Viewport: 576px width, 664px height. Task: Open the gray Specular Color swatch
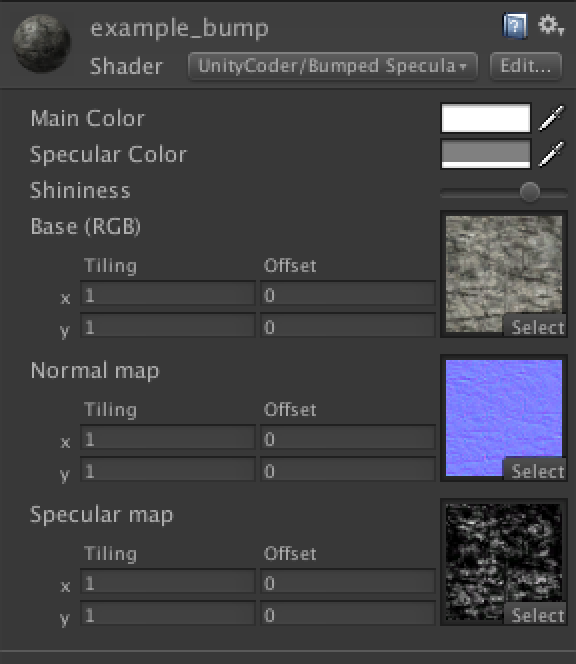click(x=486, y=154)
